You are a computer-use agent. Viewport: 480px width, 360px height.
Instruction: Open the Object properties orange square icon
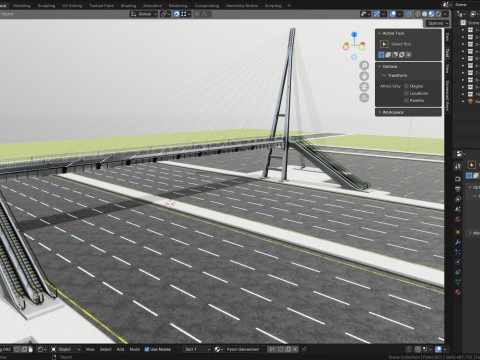click(458, 232)
